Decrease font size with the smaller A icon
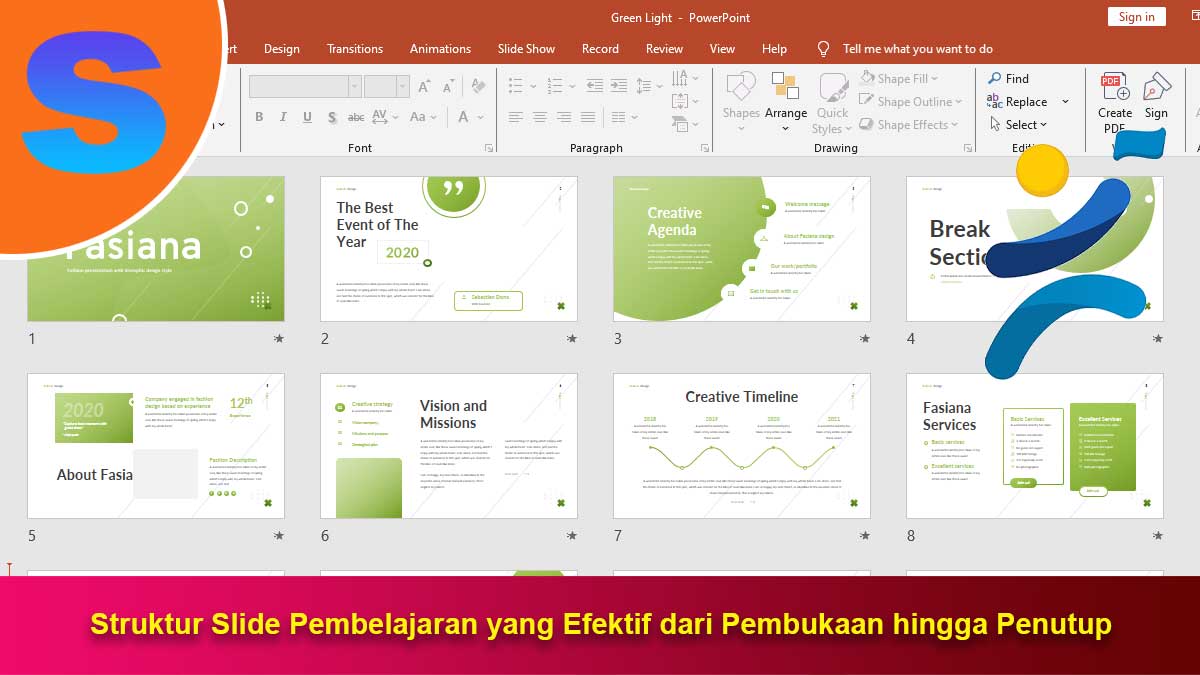The image size is (1200, 675). coord(447,86)
